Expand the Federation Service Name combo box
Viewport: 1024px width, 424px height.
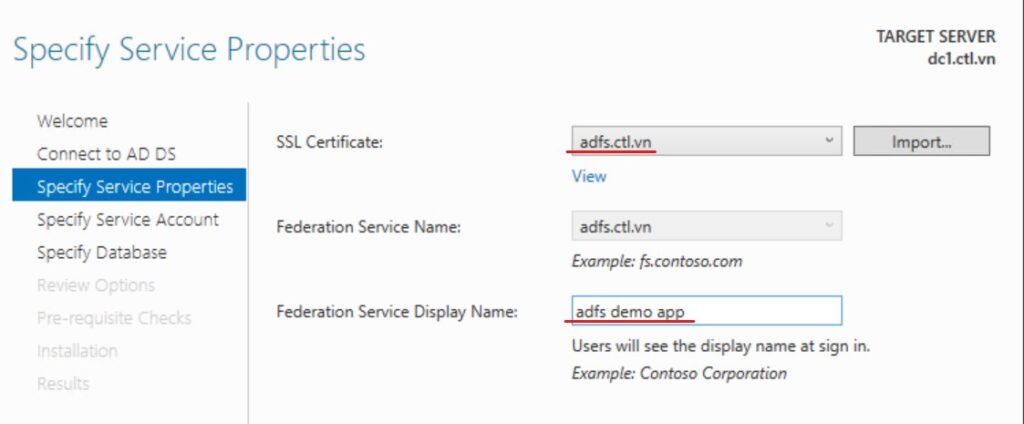[x=706, y=227]
